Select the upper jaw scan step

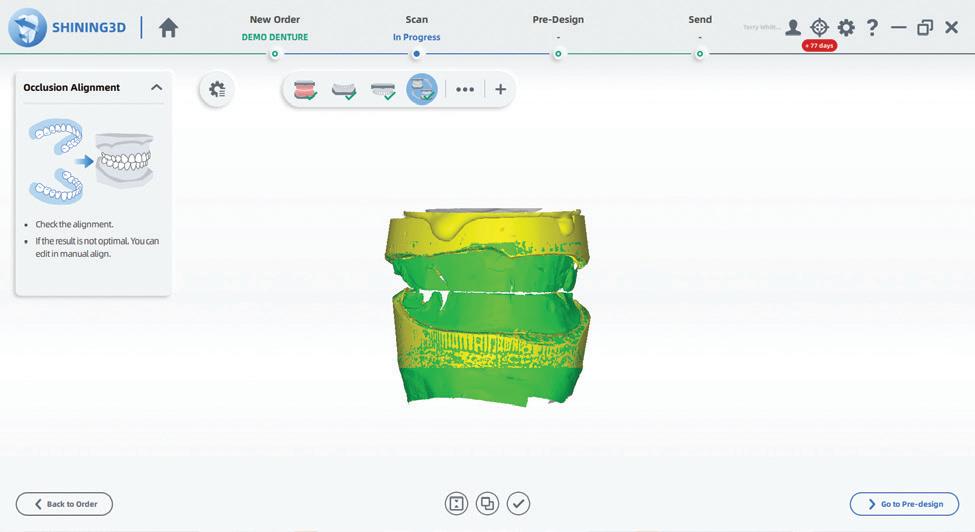(344, 91)
